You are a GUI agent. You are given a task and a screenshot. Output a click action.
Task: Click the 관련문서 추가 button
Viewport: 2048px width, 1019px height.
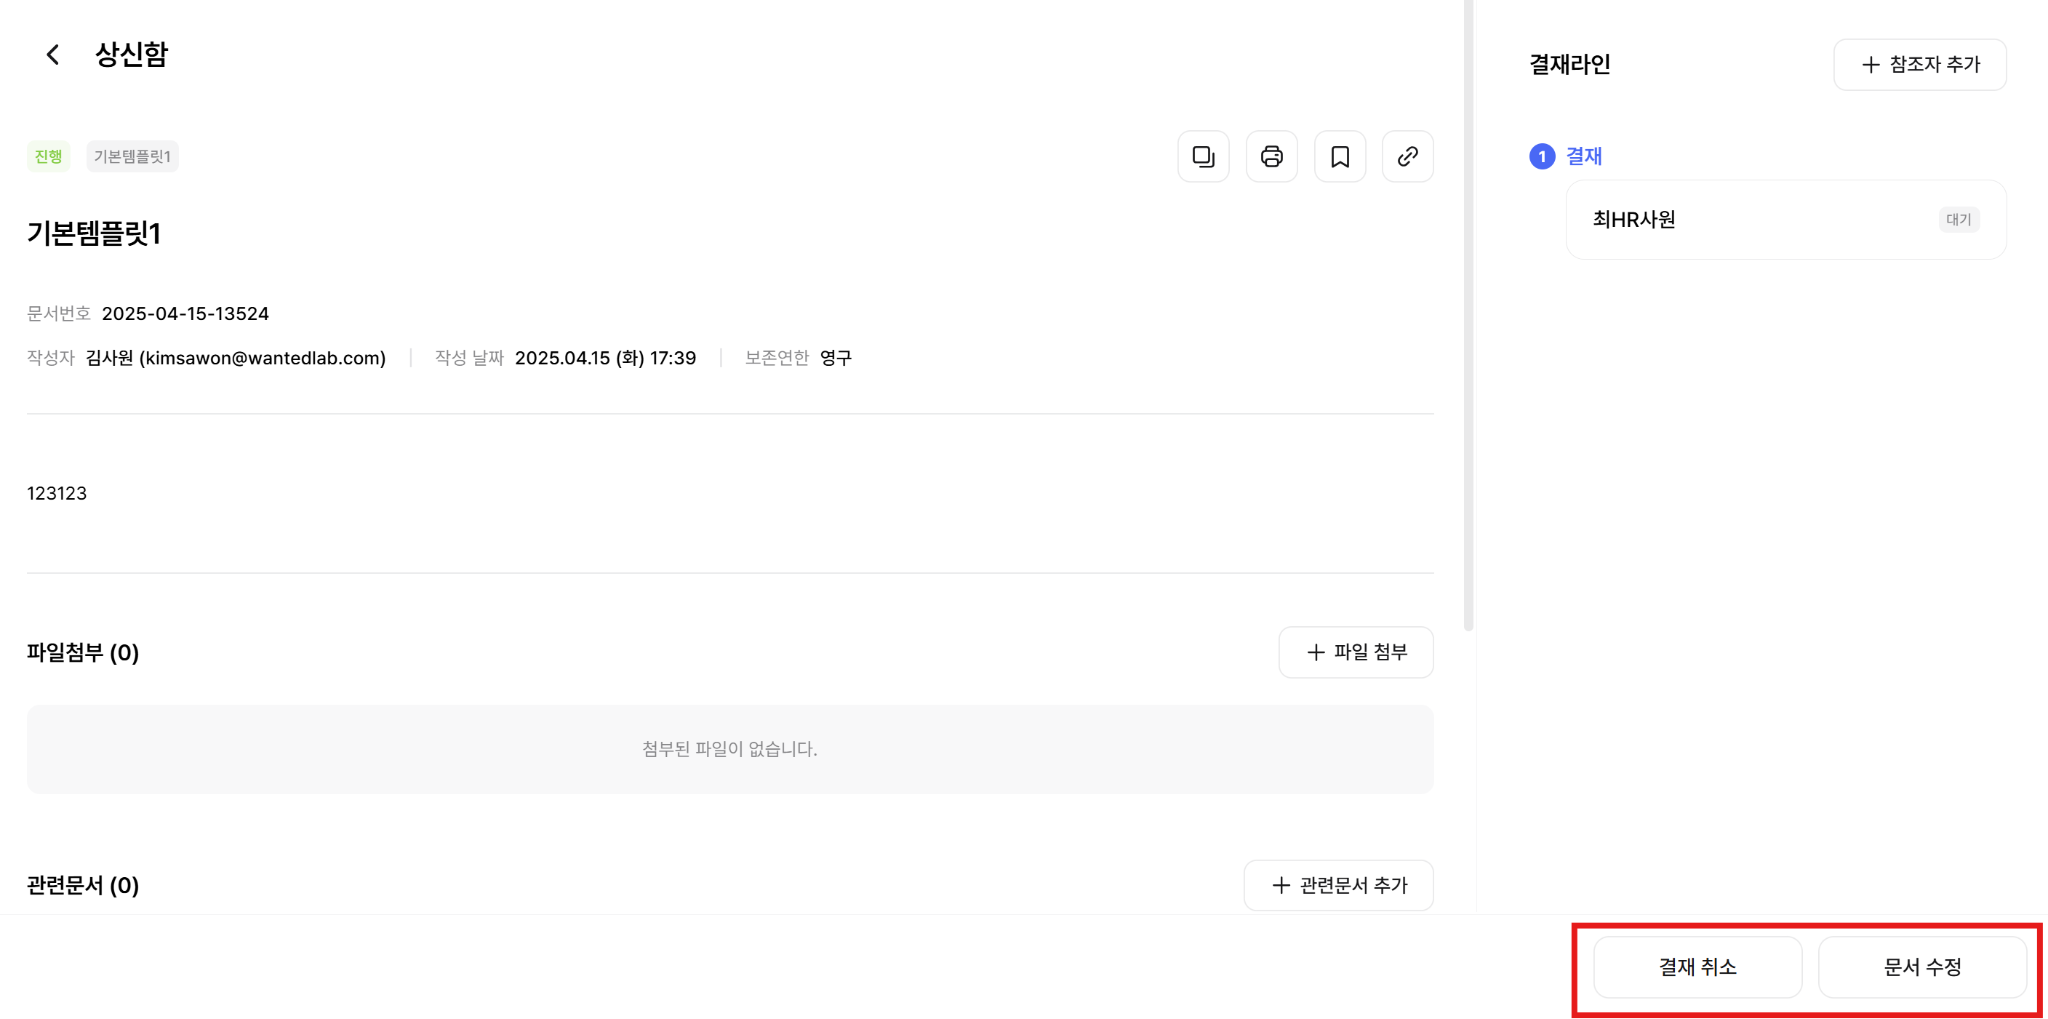point(1338,886)
